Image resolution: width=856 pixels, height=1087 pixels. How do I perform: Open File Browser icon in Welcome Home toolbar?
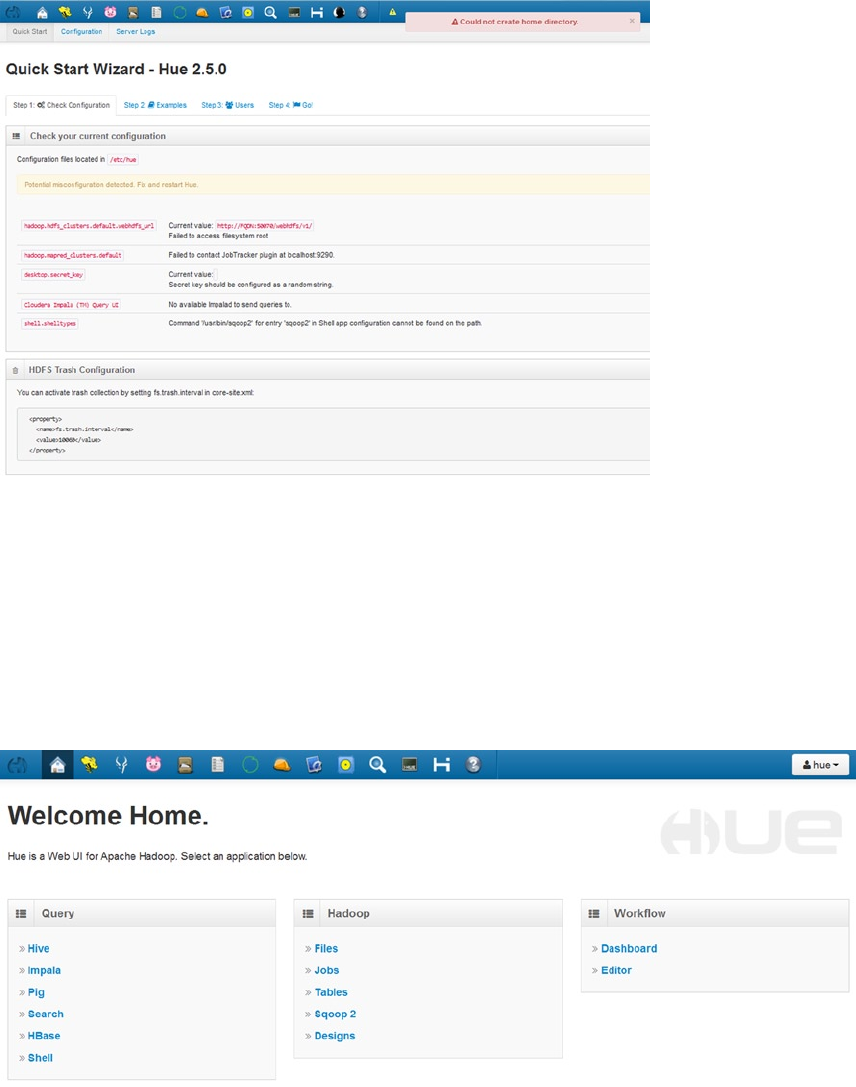[185, 765]
